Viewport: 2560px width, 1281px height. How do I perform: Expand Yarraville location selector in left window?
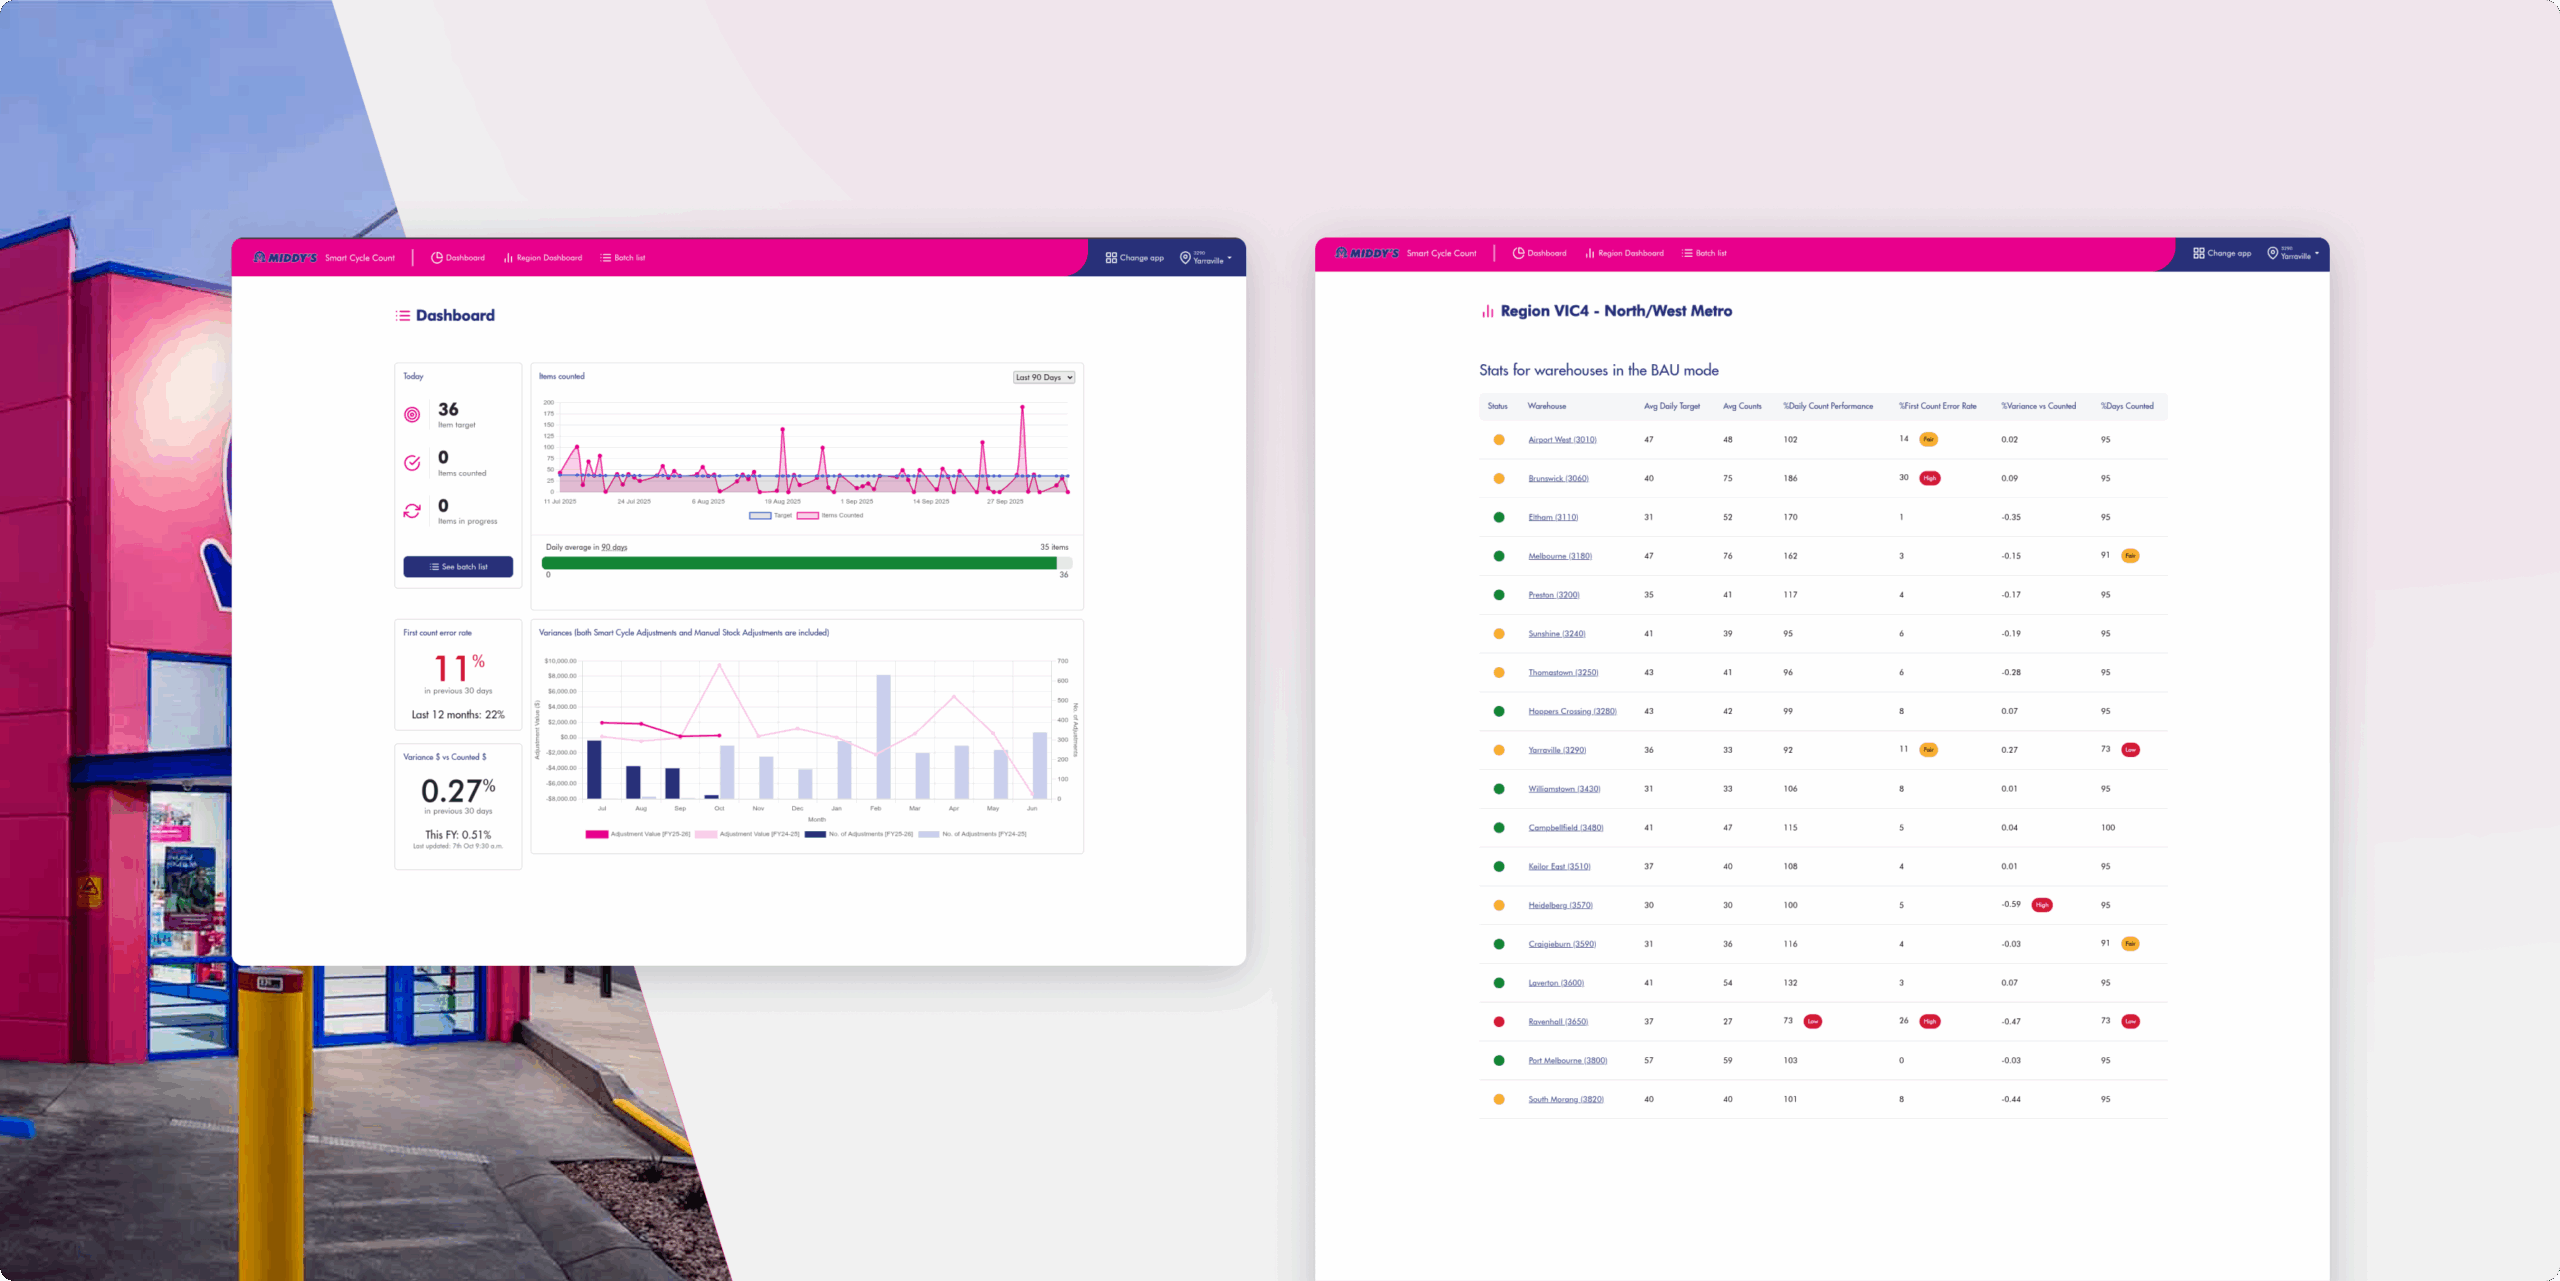(x=1207, y=258)
